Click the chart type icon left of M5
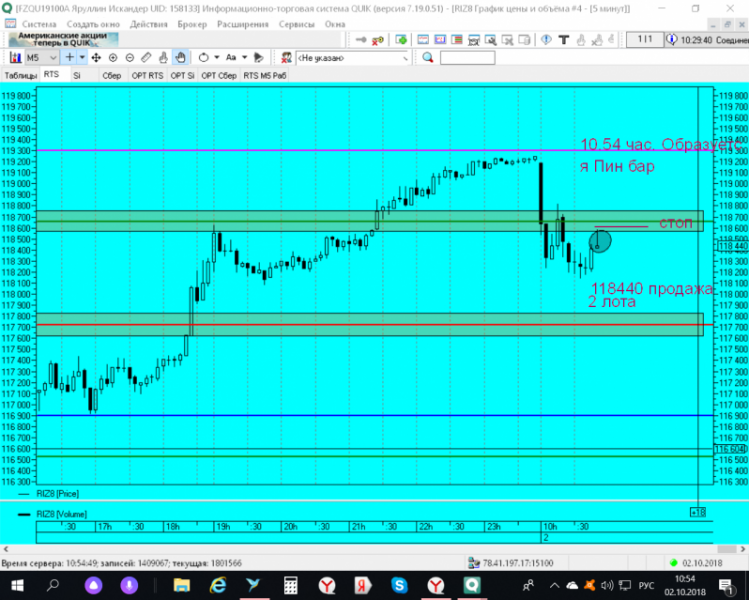The height and width of the screenshot is (600, 749). pos(15,58)
